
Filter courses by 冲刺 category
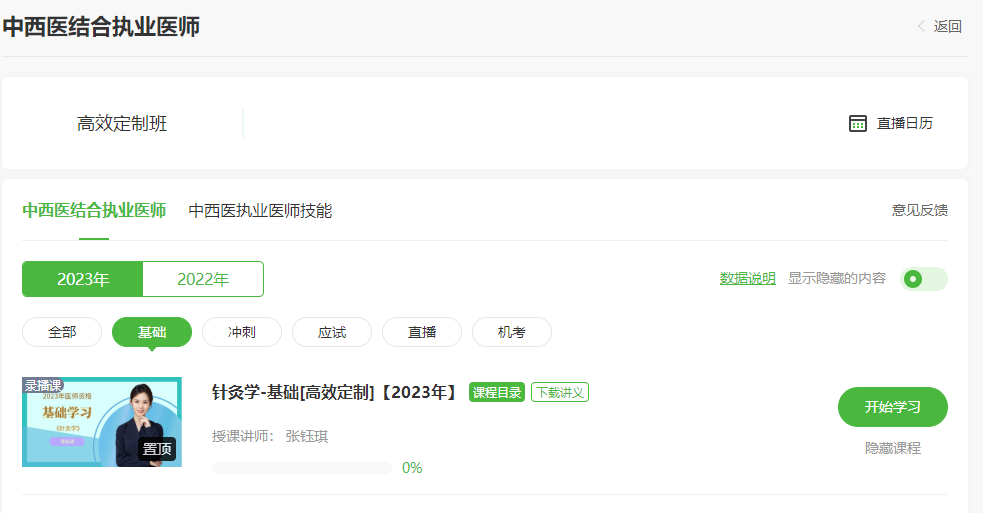point(242,332)
